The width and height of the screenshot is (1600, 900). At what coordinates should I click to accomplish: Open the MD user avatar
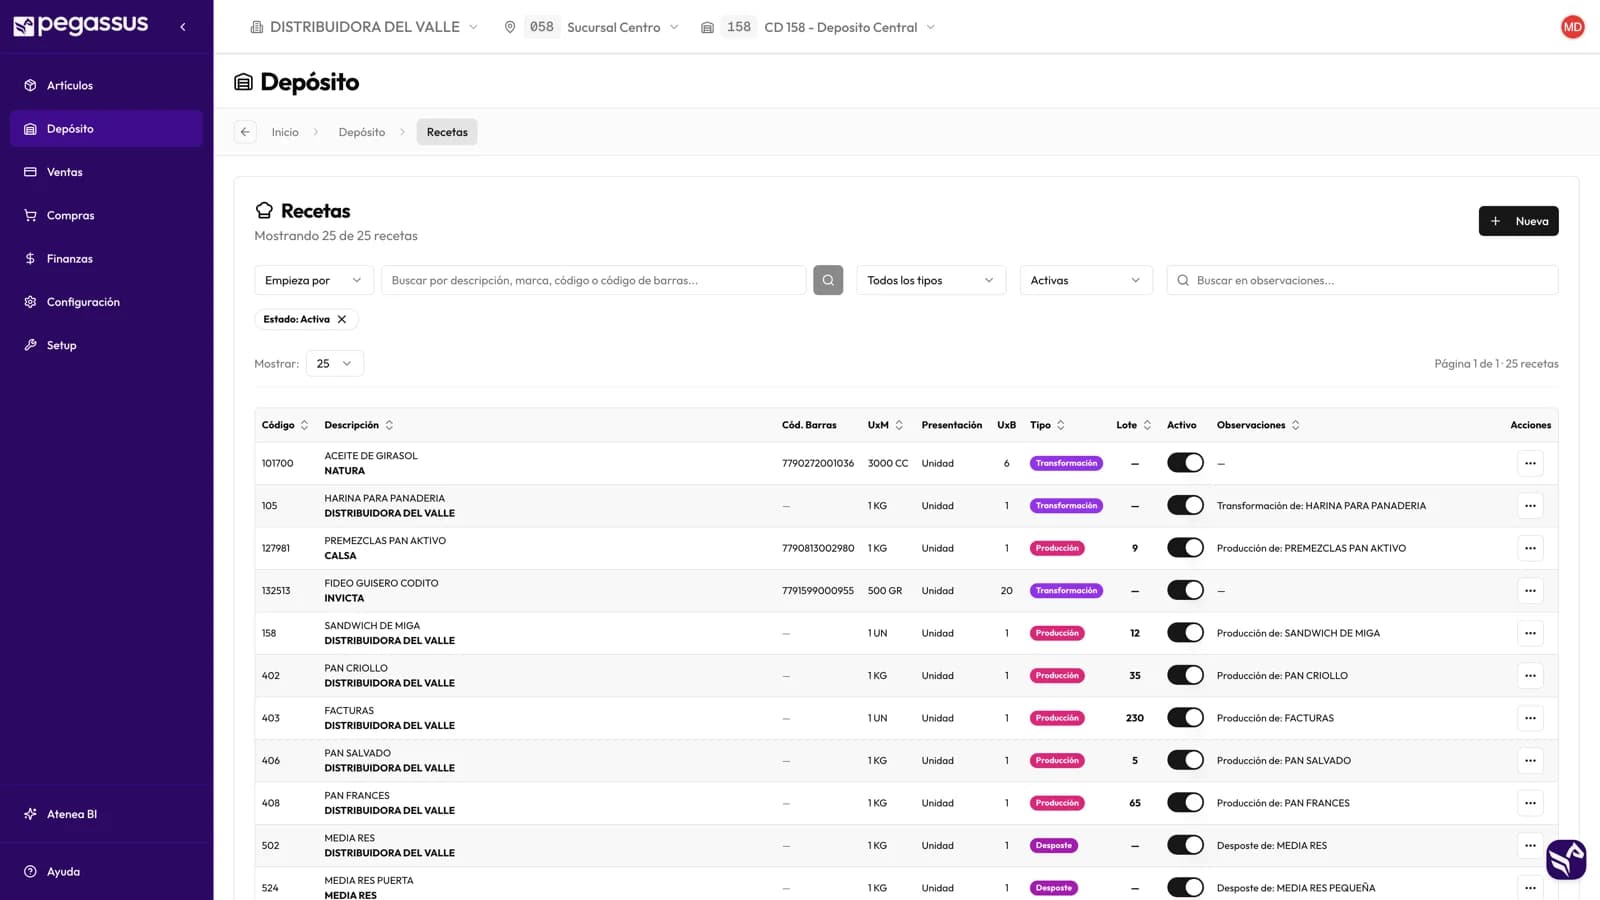[x=1572, y=27]
